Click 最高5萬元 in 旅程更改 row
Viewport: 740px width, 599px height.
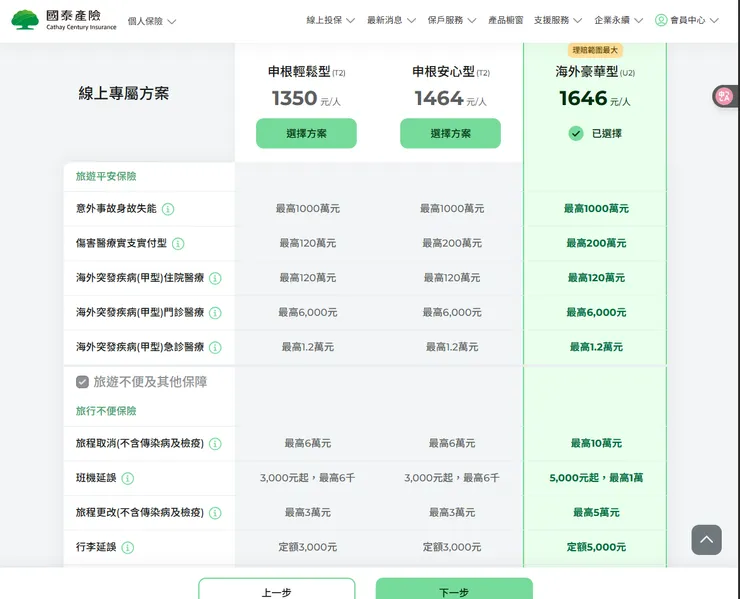pyautogui.click(x=596, y=513)
